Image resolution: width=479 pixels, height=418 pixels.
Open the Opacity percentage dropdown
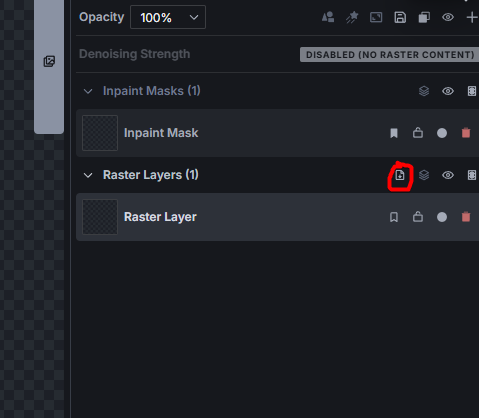click(168, 17)
